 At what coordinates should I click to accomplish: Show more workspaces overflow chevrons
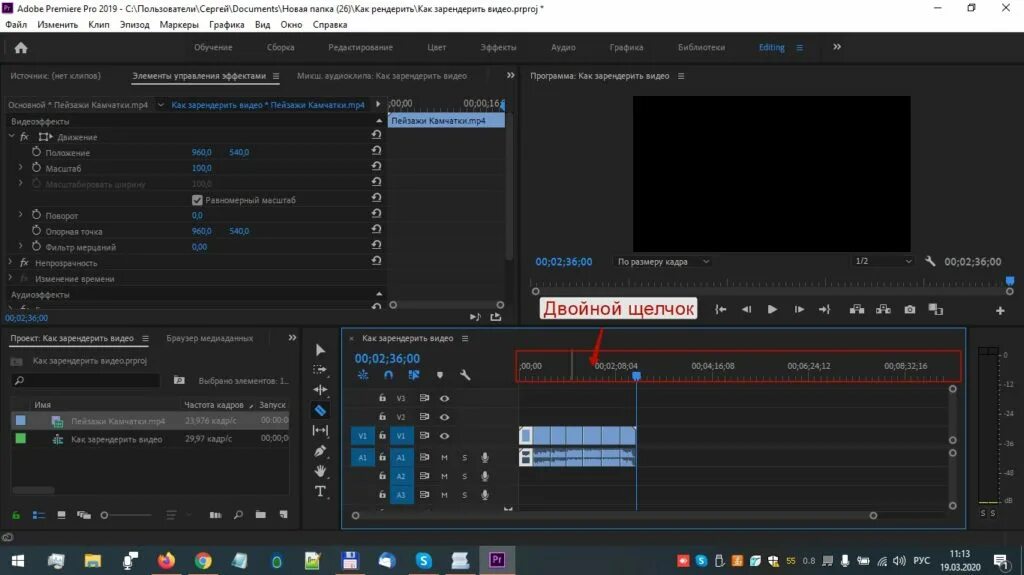837,47
